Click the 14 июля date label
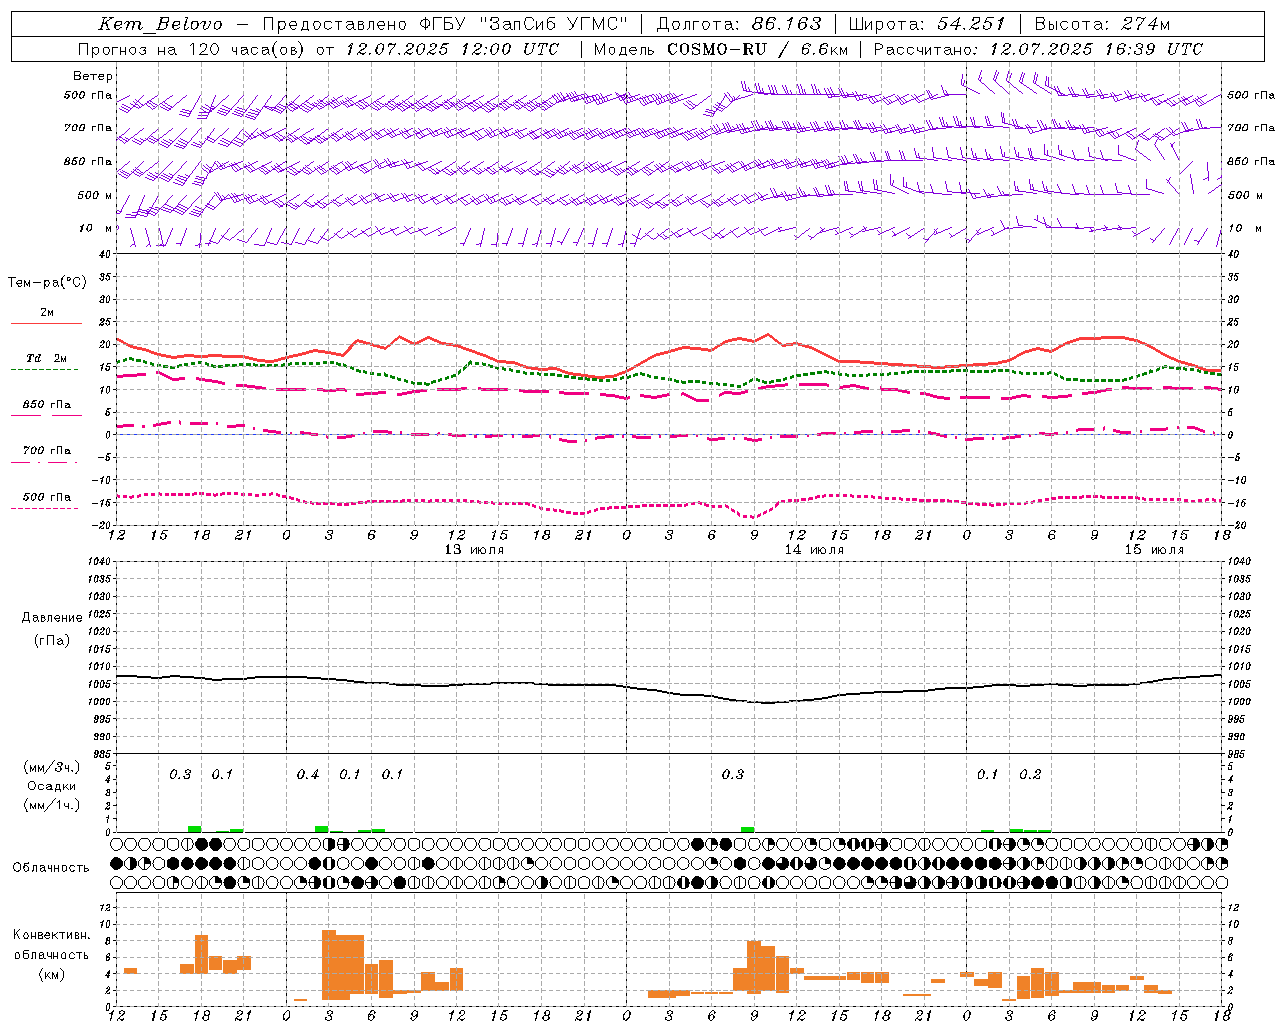Image resolution: width=1280 pixels, height=1024 pixels. (x=814, y=550)
